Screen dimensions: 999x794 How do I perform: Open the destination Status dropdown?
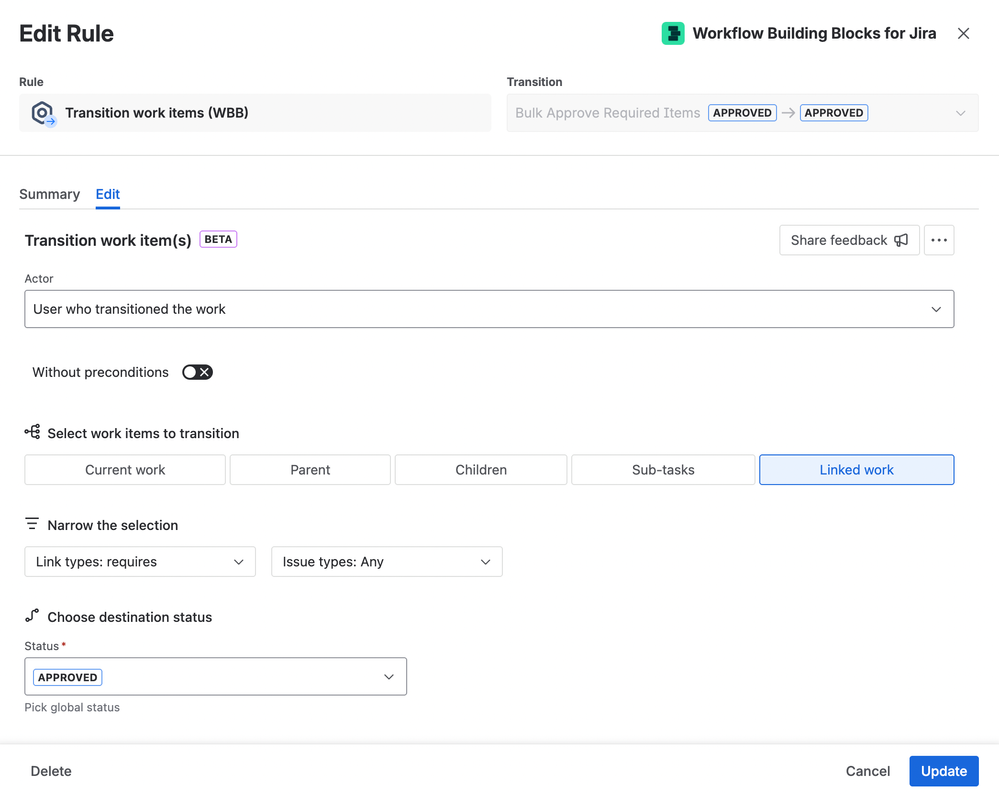point(215,677)
